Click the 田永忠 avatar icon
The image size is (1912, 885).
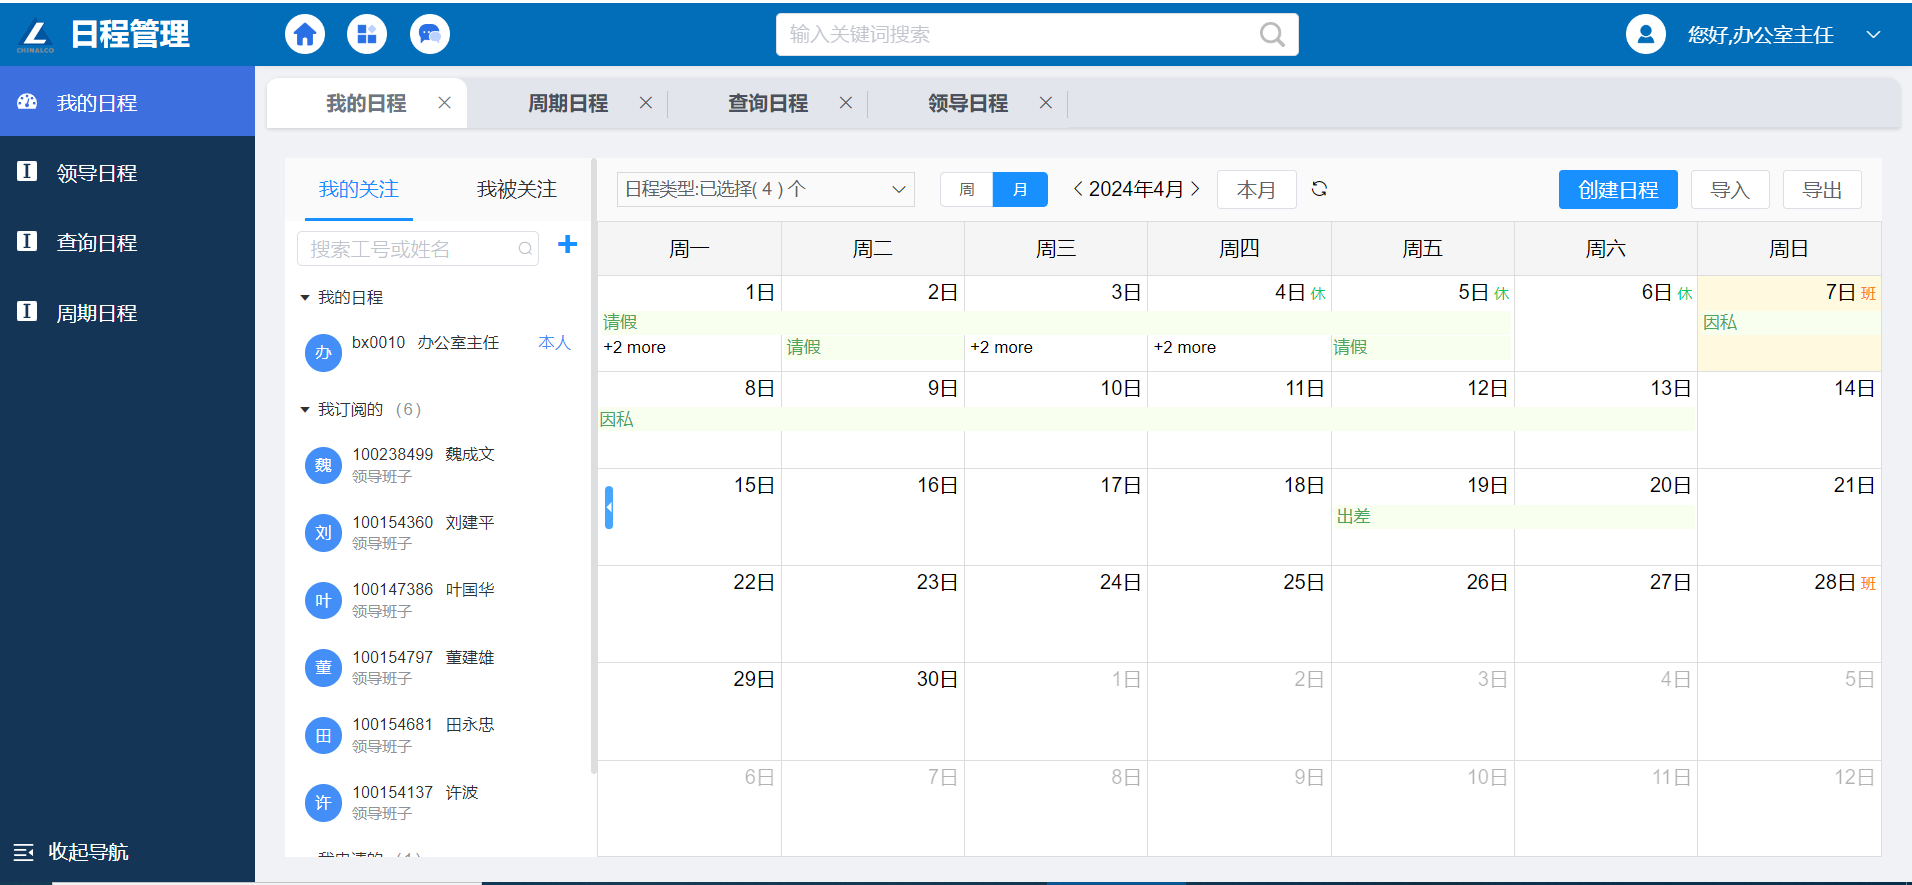323,736
